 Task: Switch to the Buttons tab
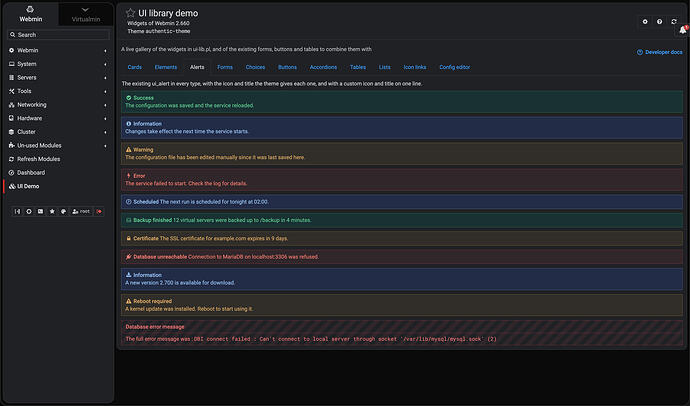coord(287,67)
